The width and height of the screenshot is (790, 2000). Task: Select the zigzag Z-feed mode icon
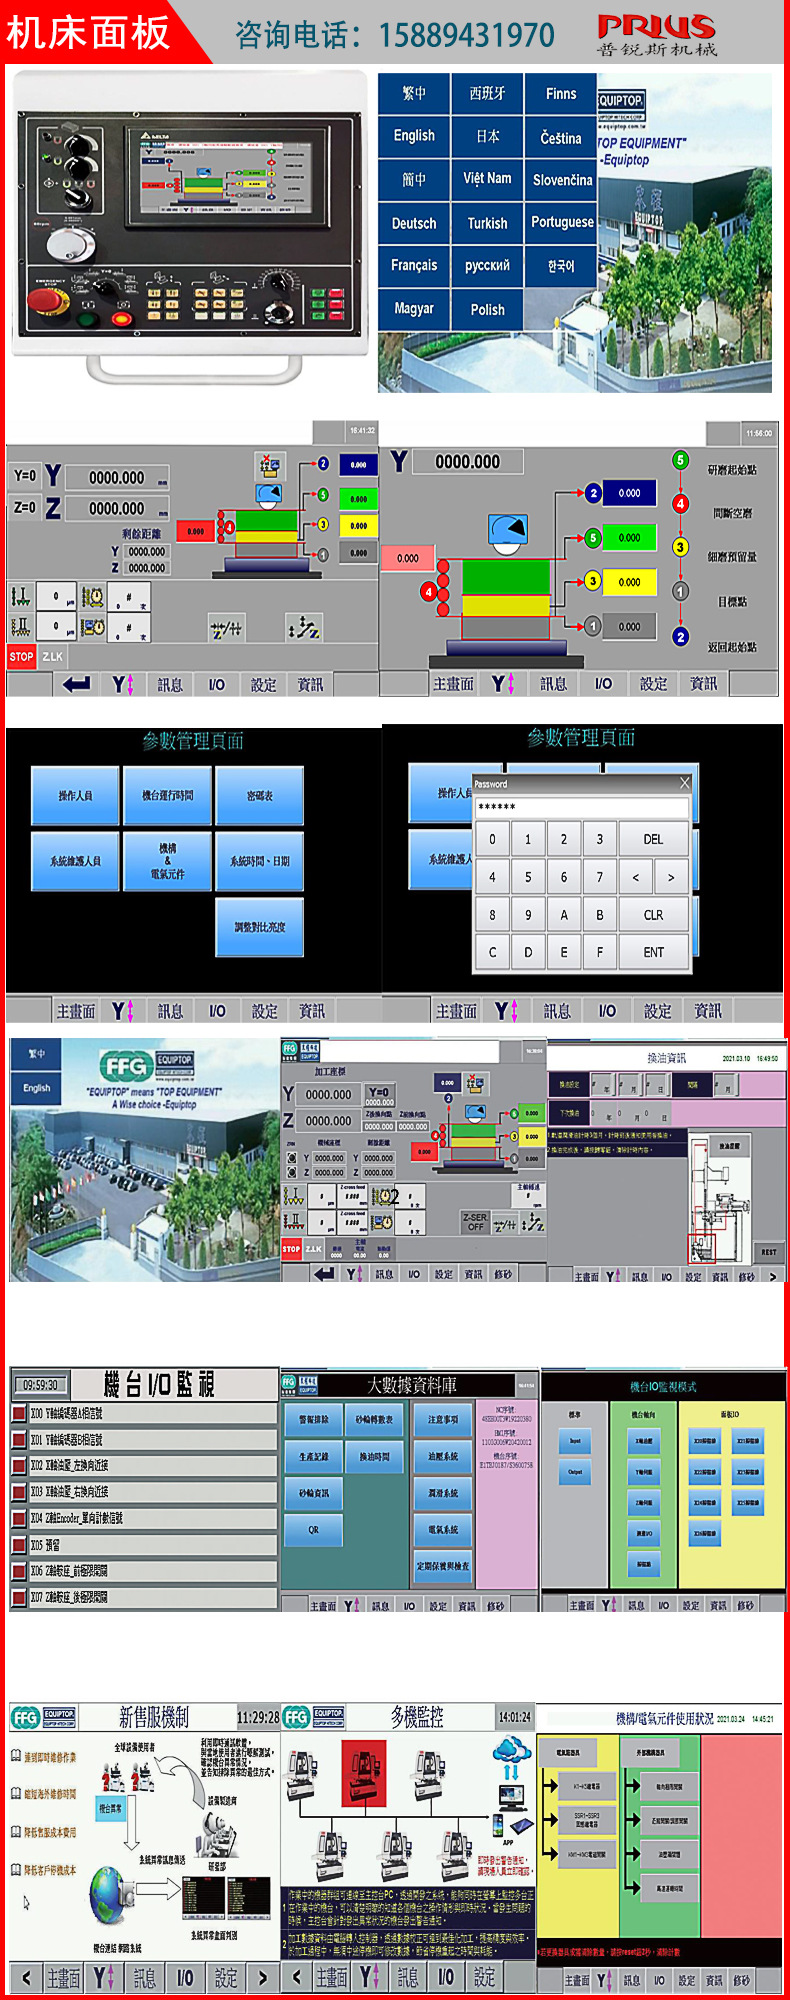coord(304,628)
